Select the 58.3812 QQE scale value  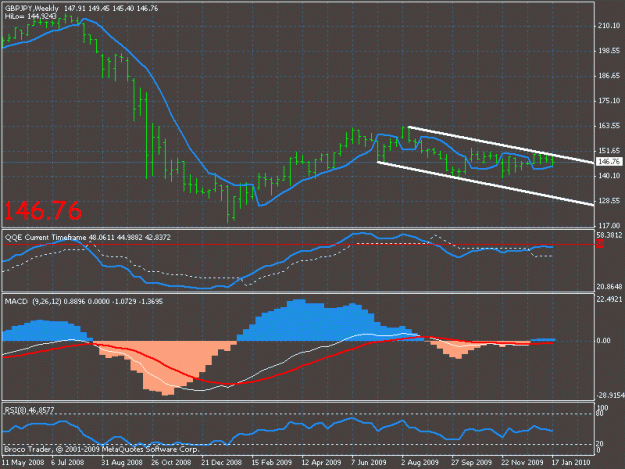609,235
